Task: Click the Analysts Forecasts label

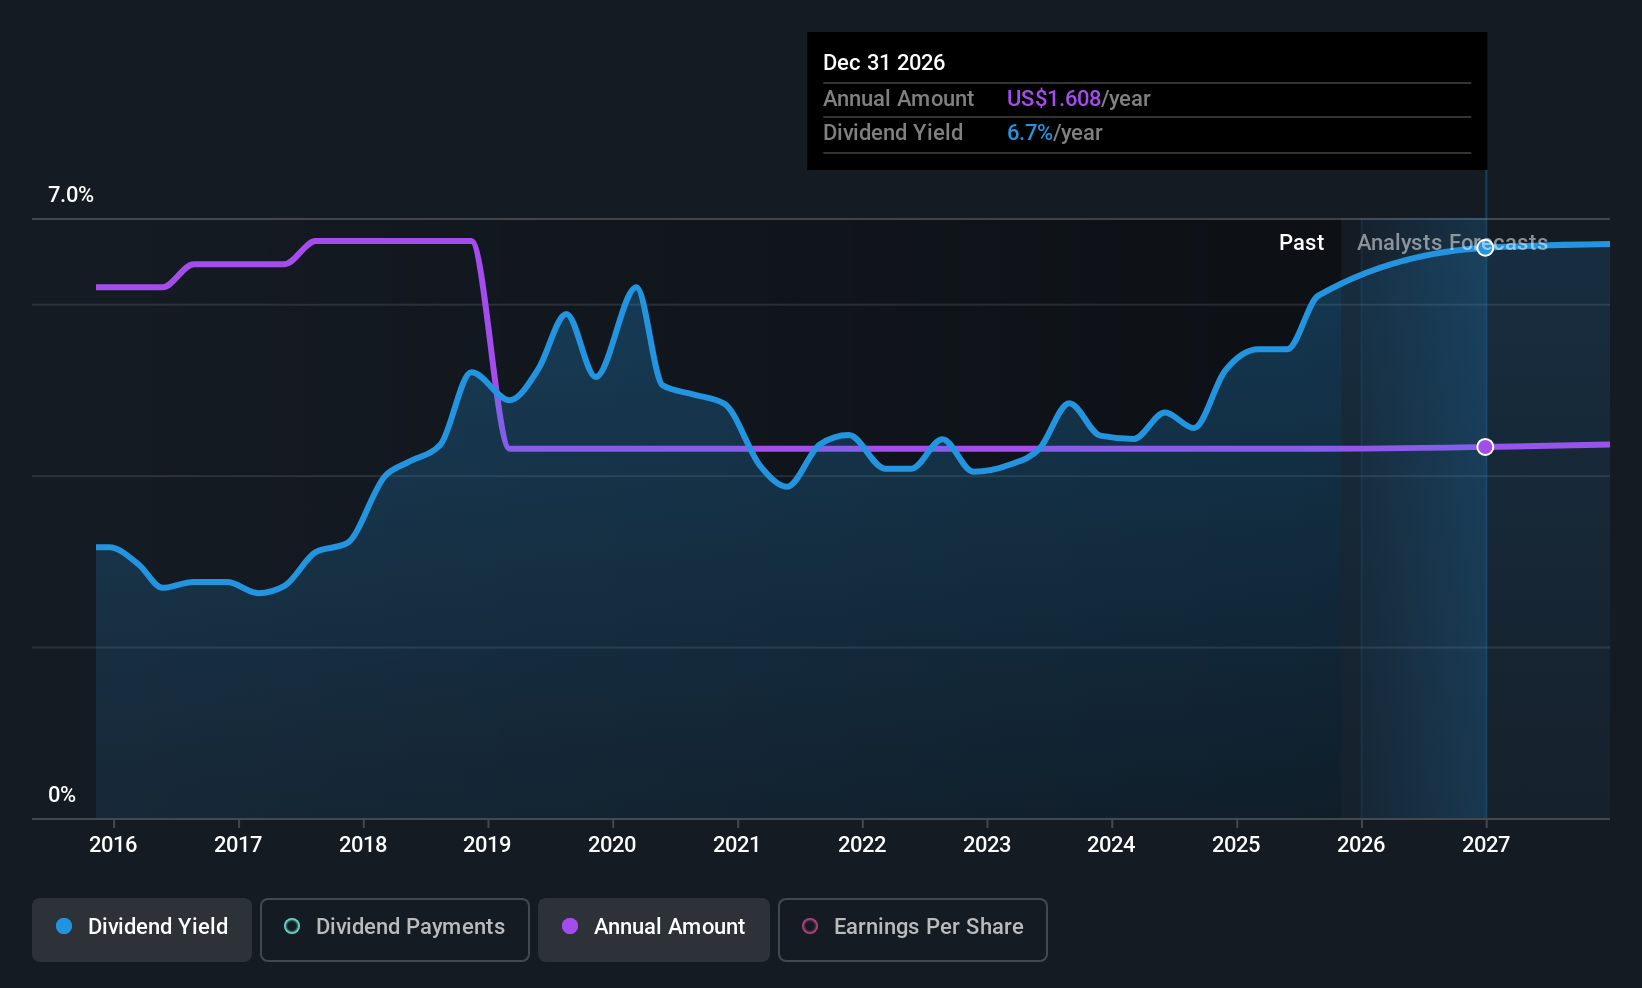Action: (1452, 242)
